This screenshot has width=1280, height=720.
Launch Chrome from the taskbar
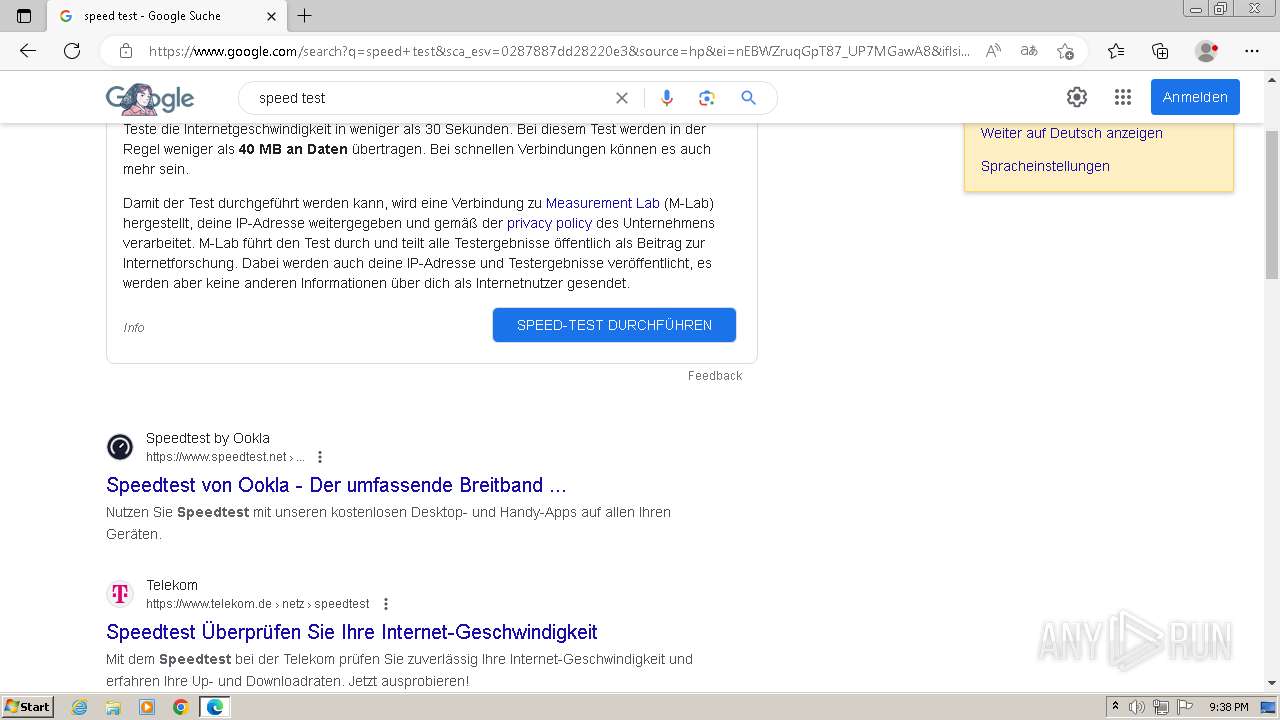[181, 707]
